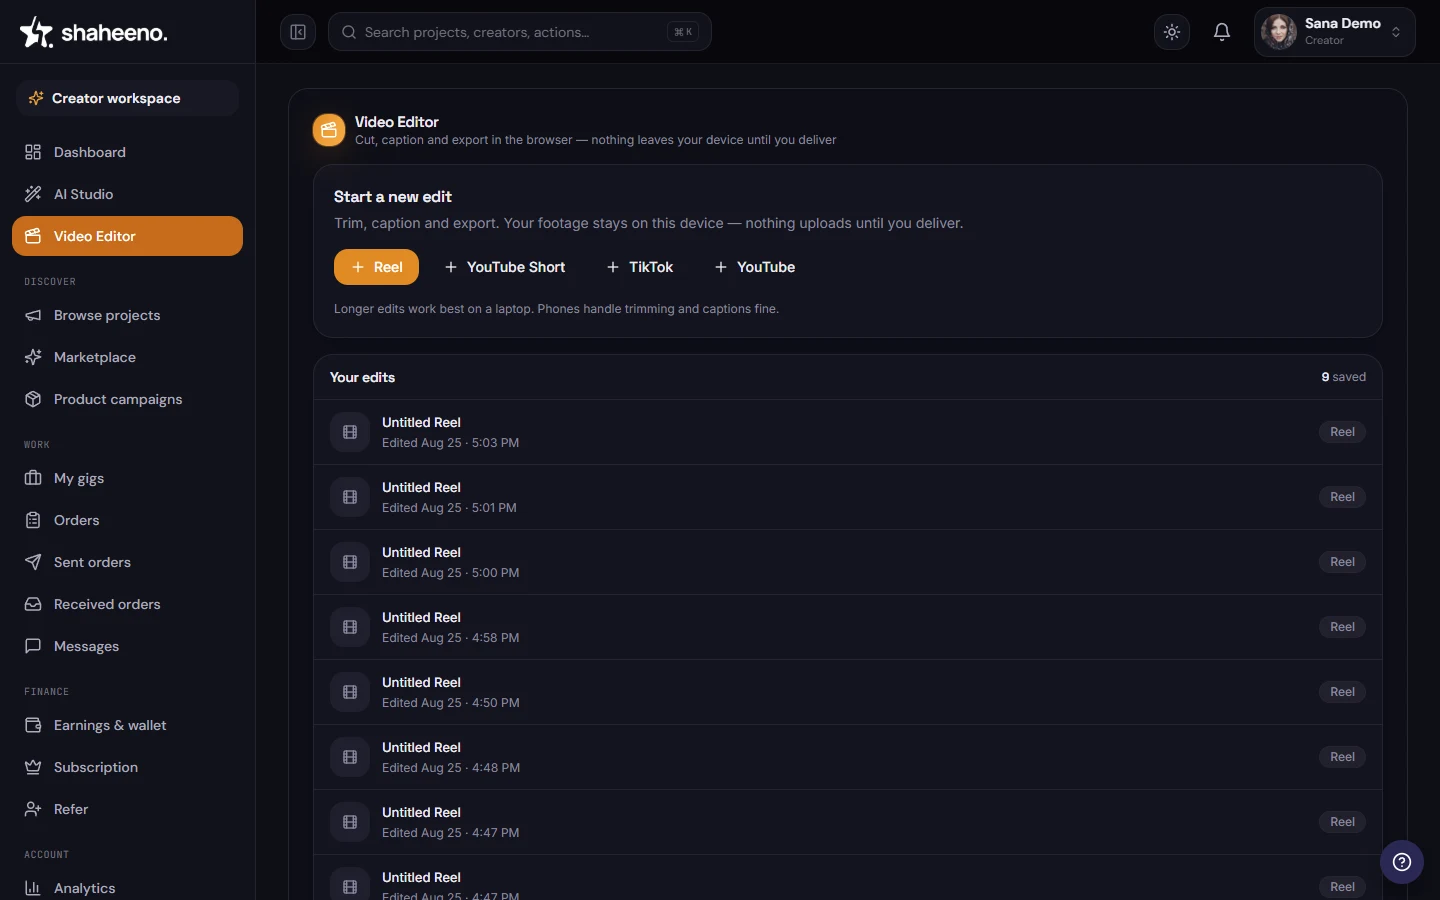Focus the search projects field
1440x900 pixels.
[x=520, y=32]
